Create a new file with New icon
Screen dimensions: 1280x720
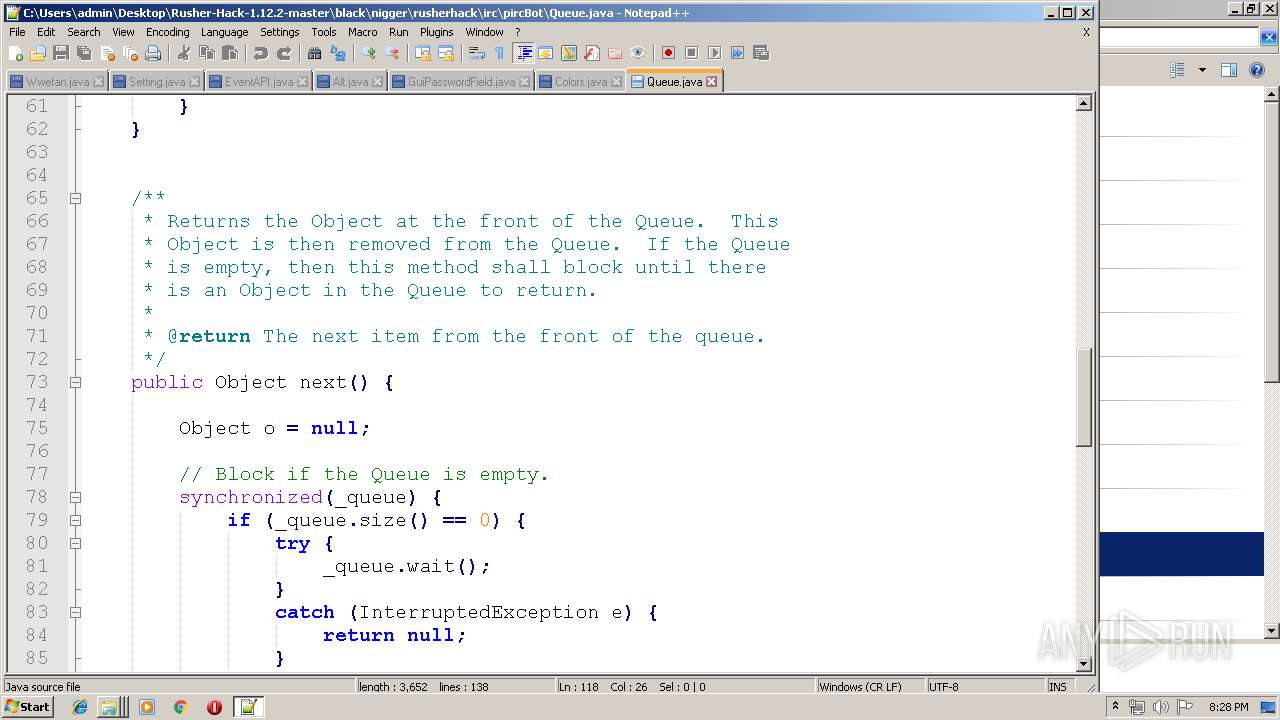[x=16, y=53]
